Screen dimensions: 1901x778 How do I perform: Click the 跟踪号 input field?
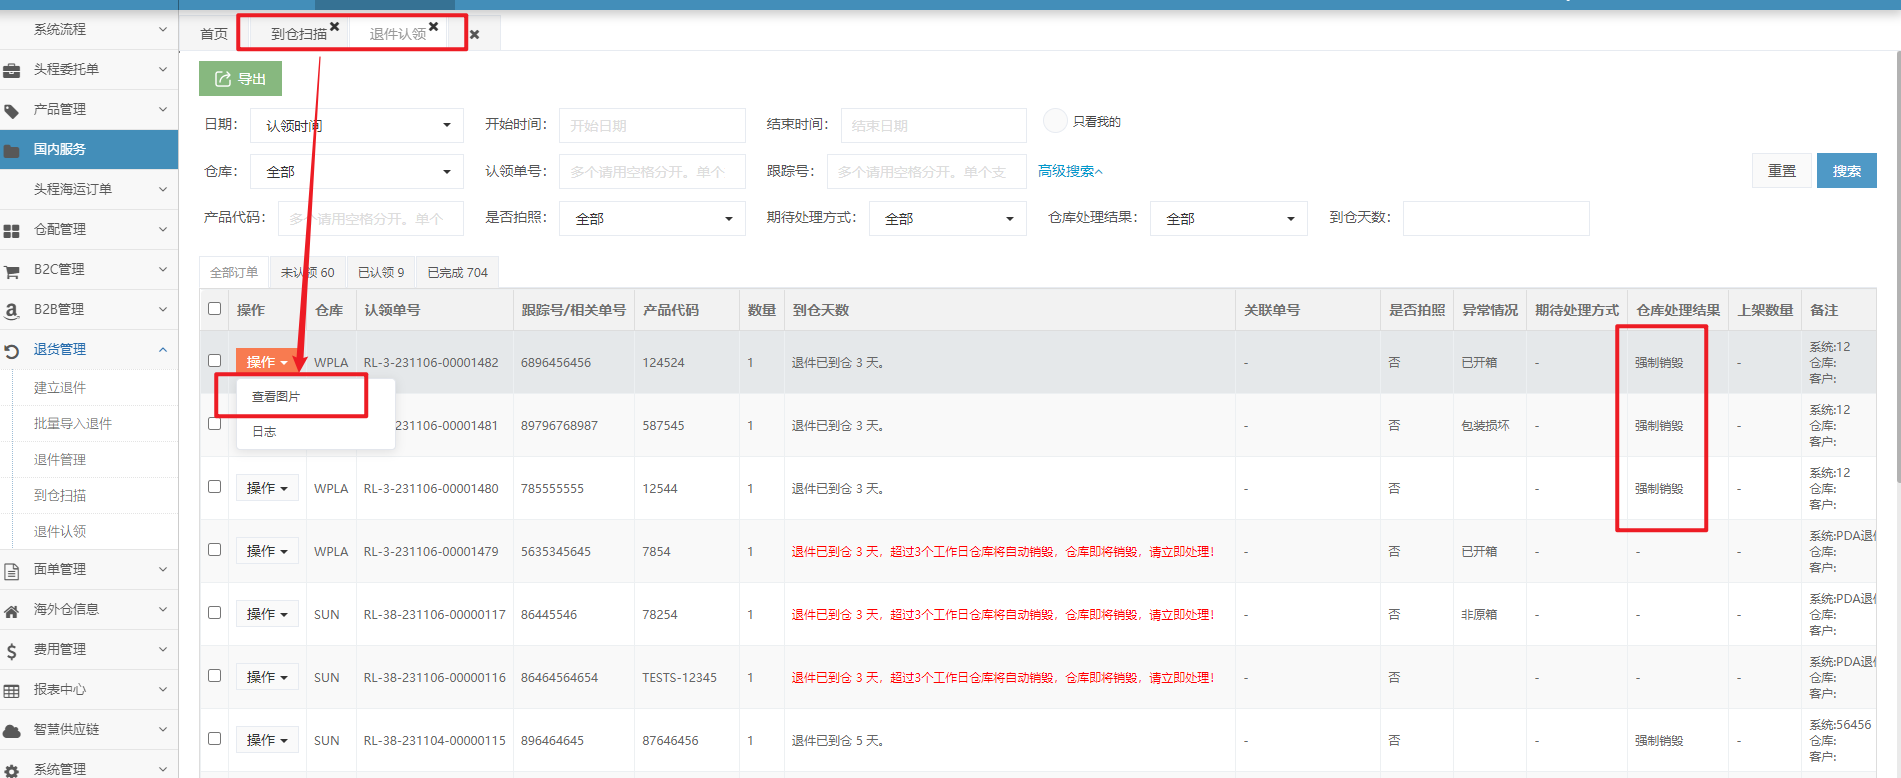tap(926, 171)
